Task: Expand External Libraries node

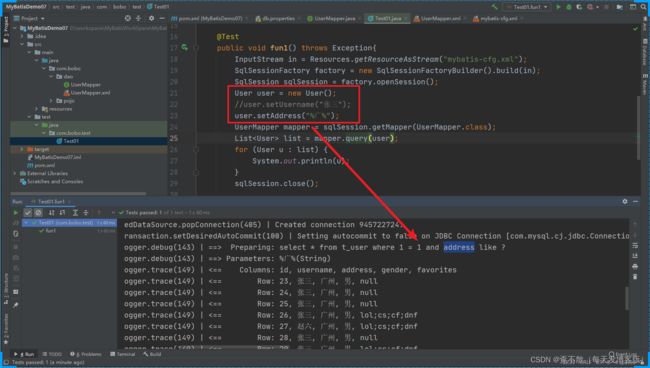Action: point(15,173)
